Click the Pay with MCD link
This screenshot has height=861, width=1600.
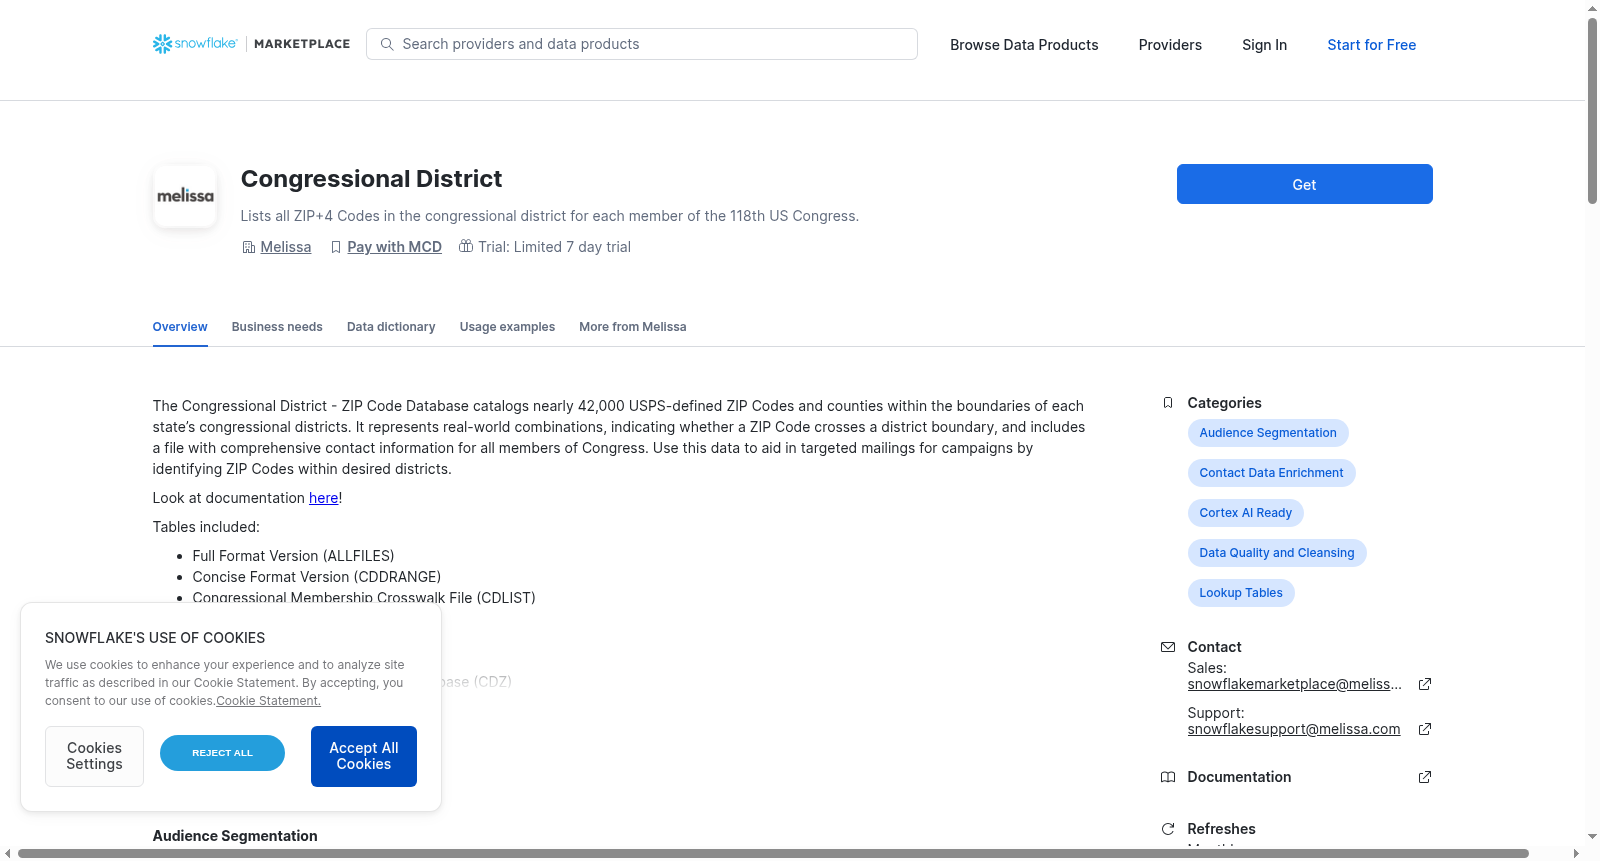[394, 247]
